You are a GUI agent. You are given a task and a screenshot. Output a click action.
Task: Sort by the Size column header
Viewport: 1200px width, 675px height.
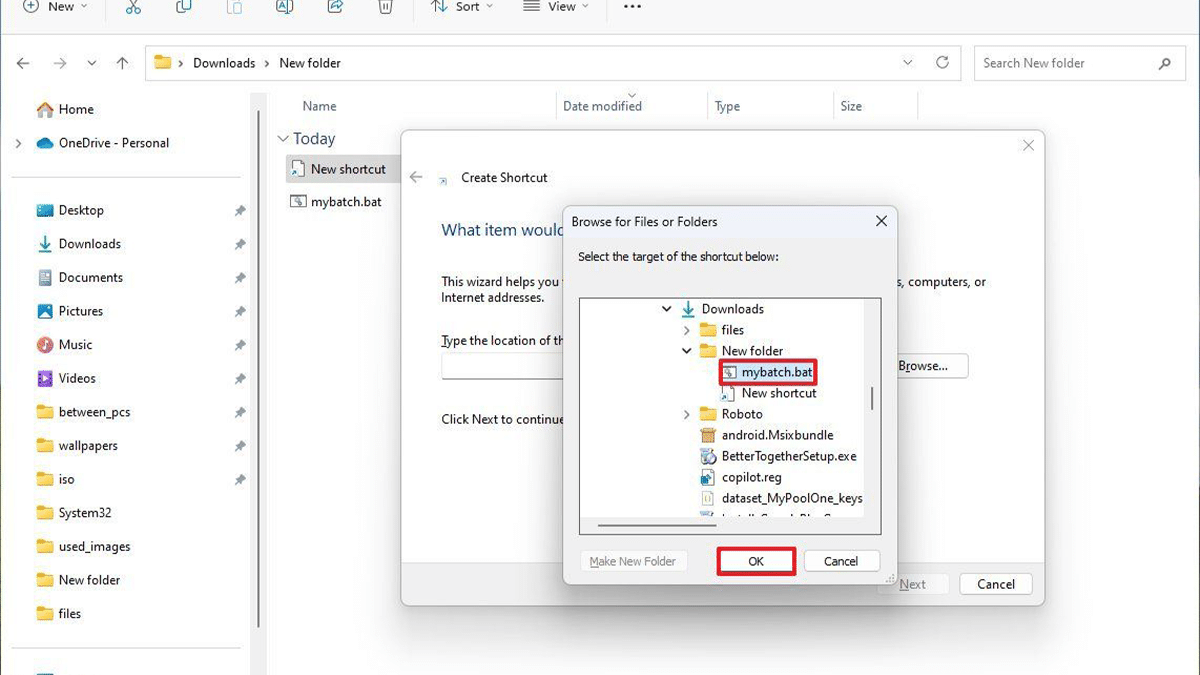click(x=851, y=106)
